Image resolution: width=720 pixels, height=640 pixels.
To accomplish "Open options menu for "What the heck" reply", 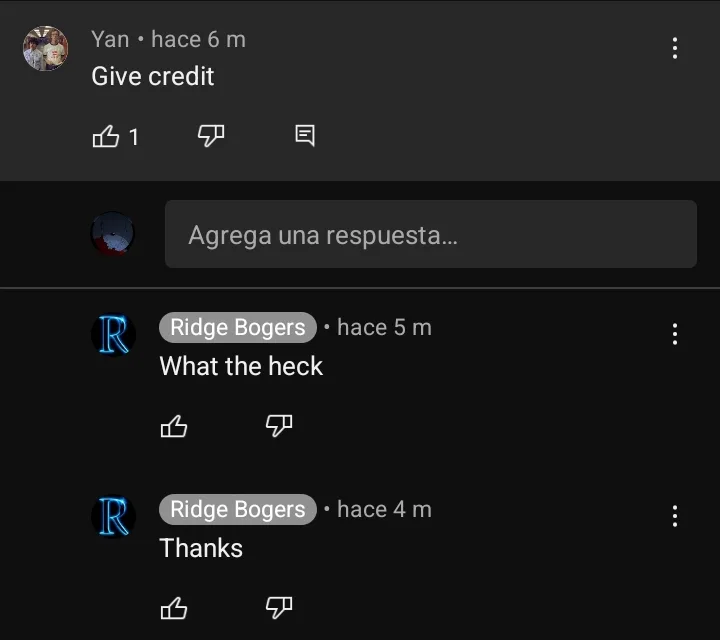I will coord(675,334).
